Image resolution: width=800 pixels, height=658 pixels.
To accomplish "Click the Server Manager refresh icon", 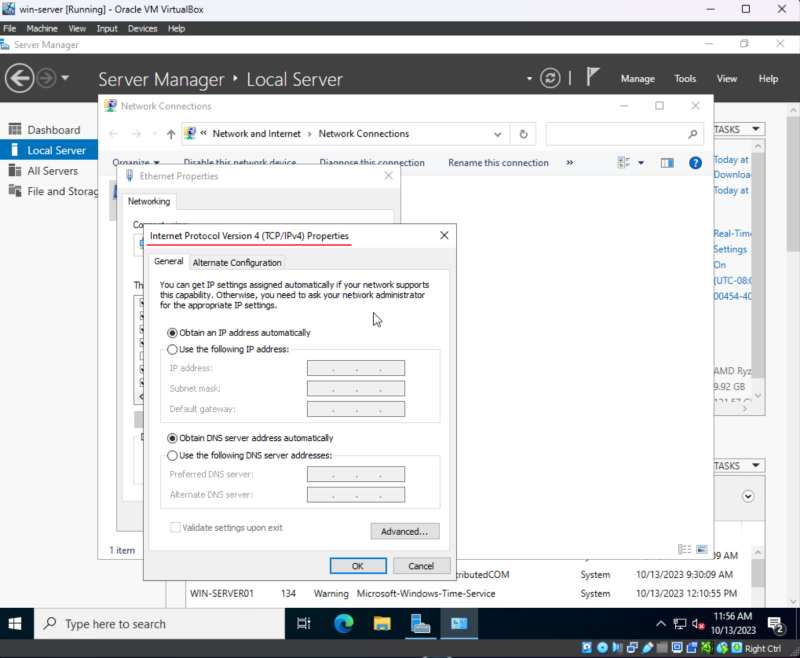I will click(x=550, y=78).
